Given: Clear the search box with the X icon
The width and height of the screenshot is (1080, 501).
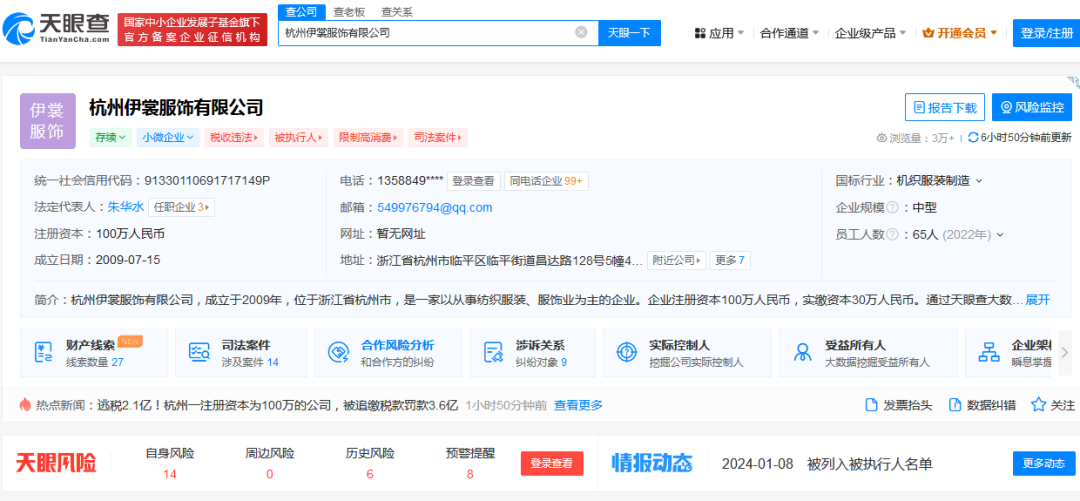Looking at the screenshot, I should pos(581,32).
